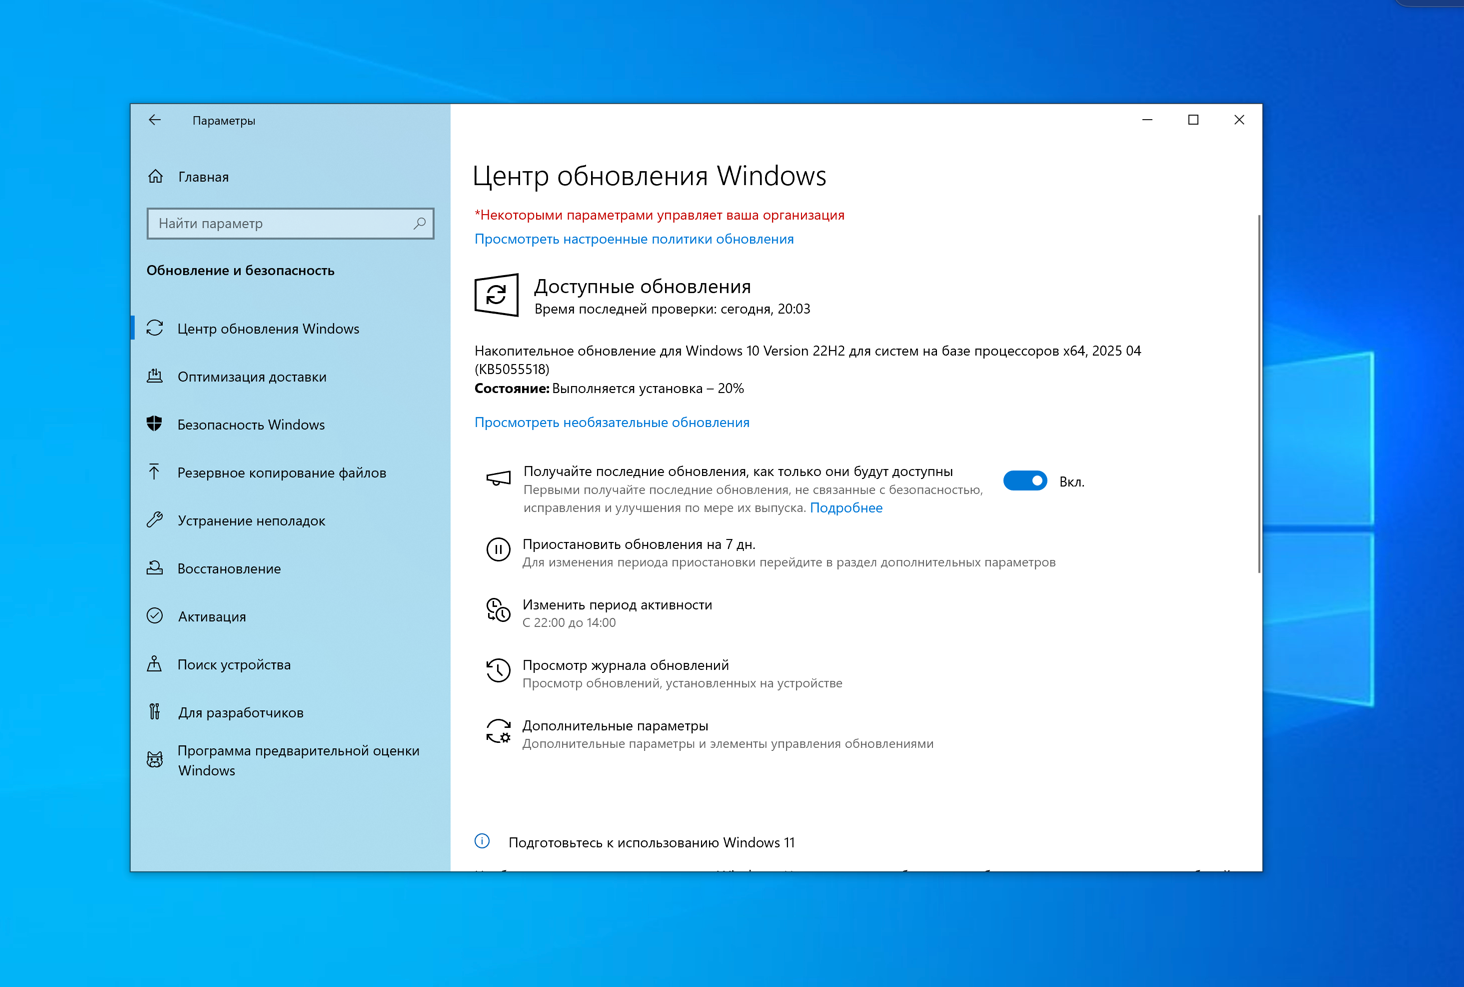This screenshot has width=1464, height=987.
Task: Click the KB5055518 update description text
Action: (808, 359)
